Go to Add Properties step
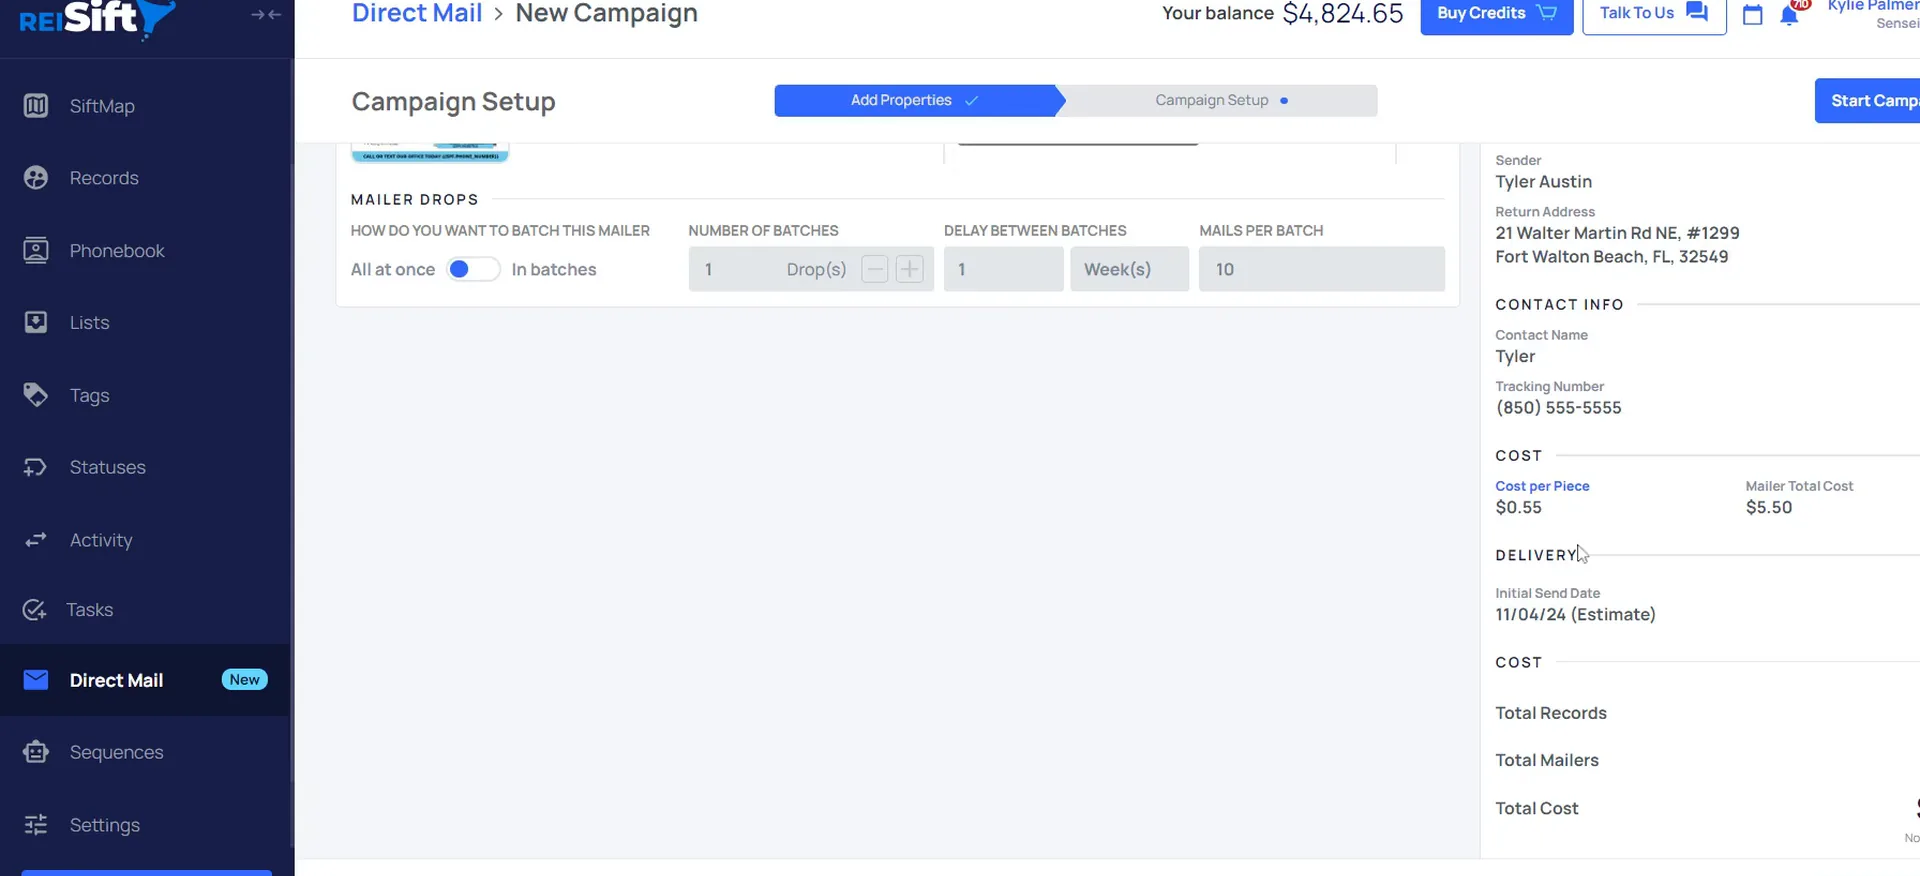The image size is (1920, 876). click(x=915, y=100)
